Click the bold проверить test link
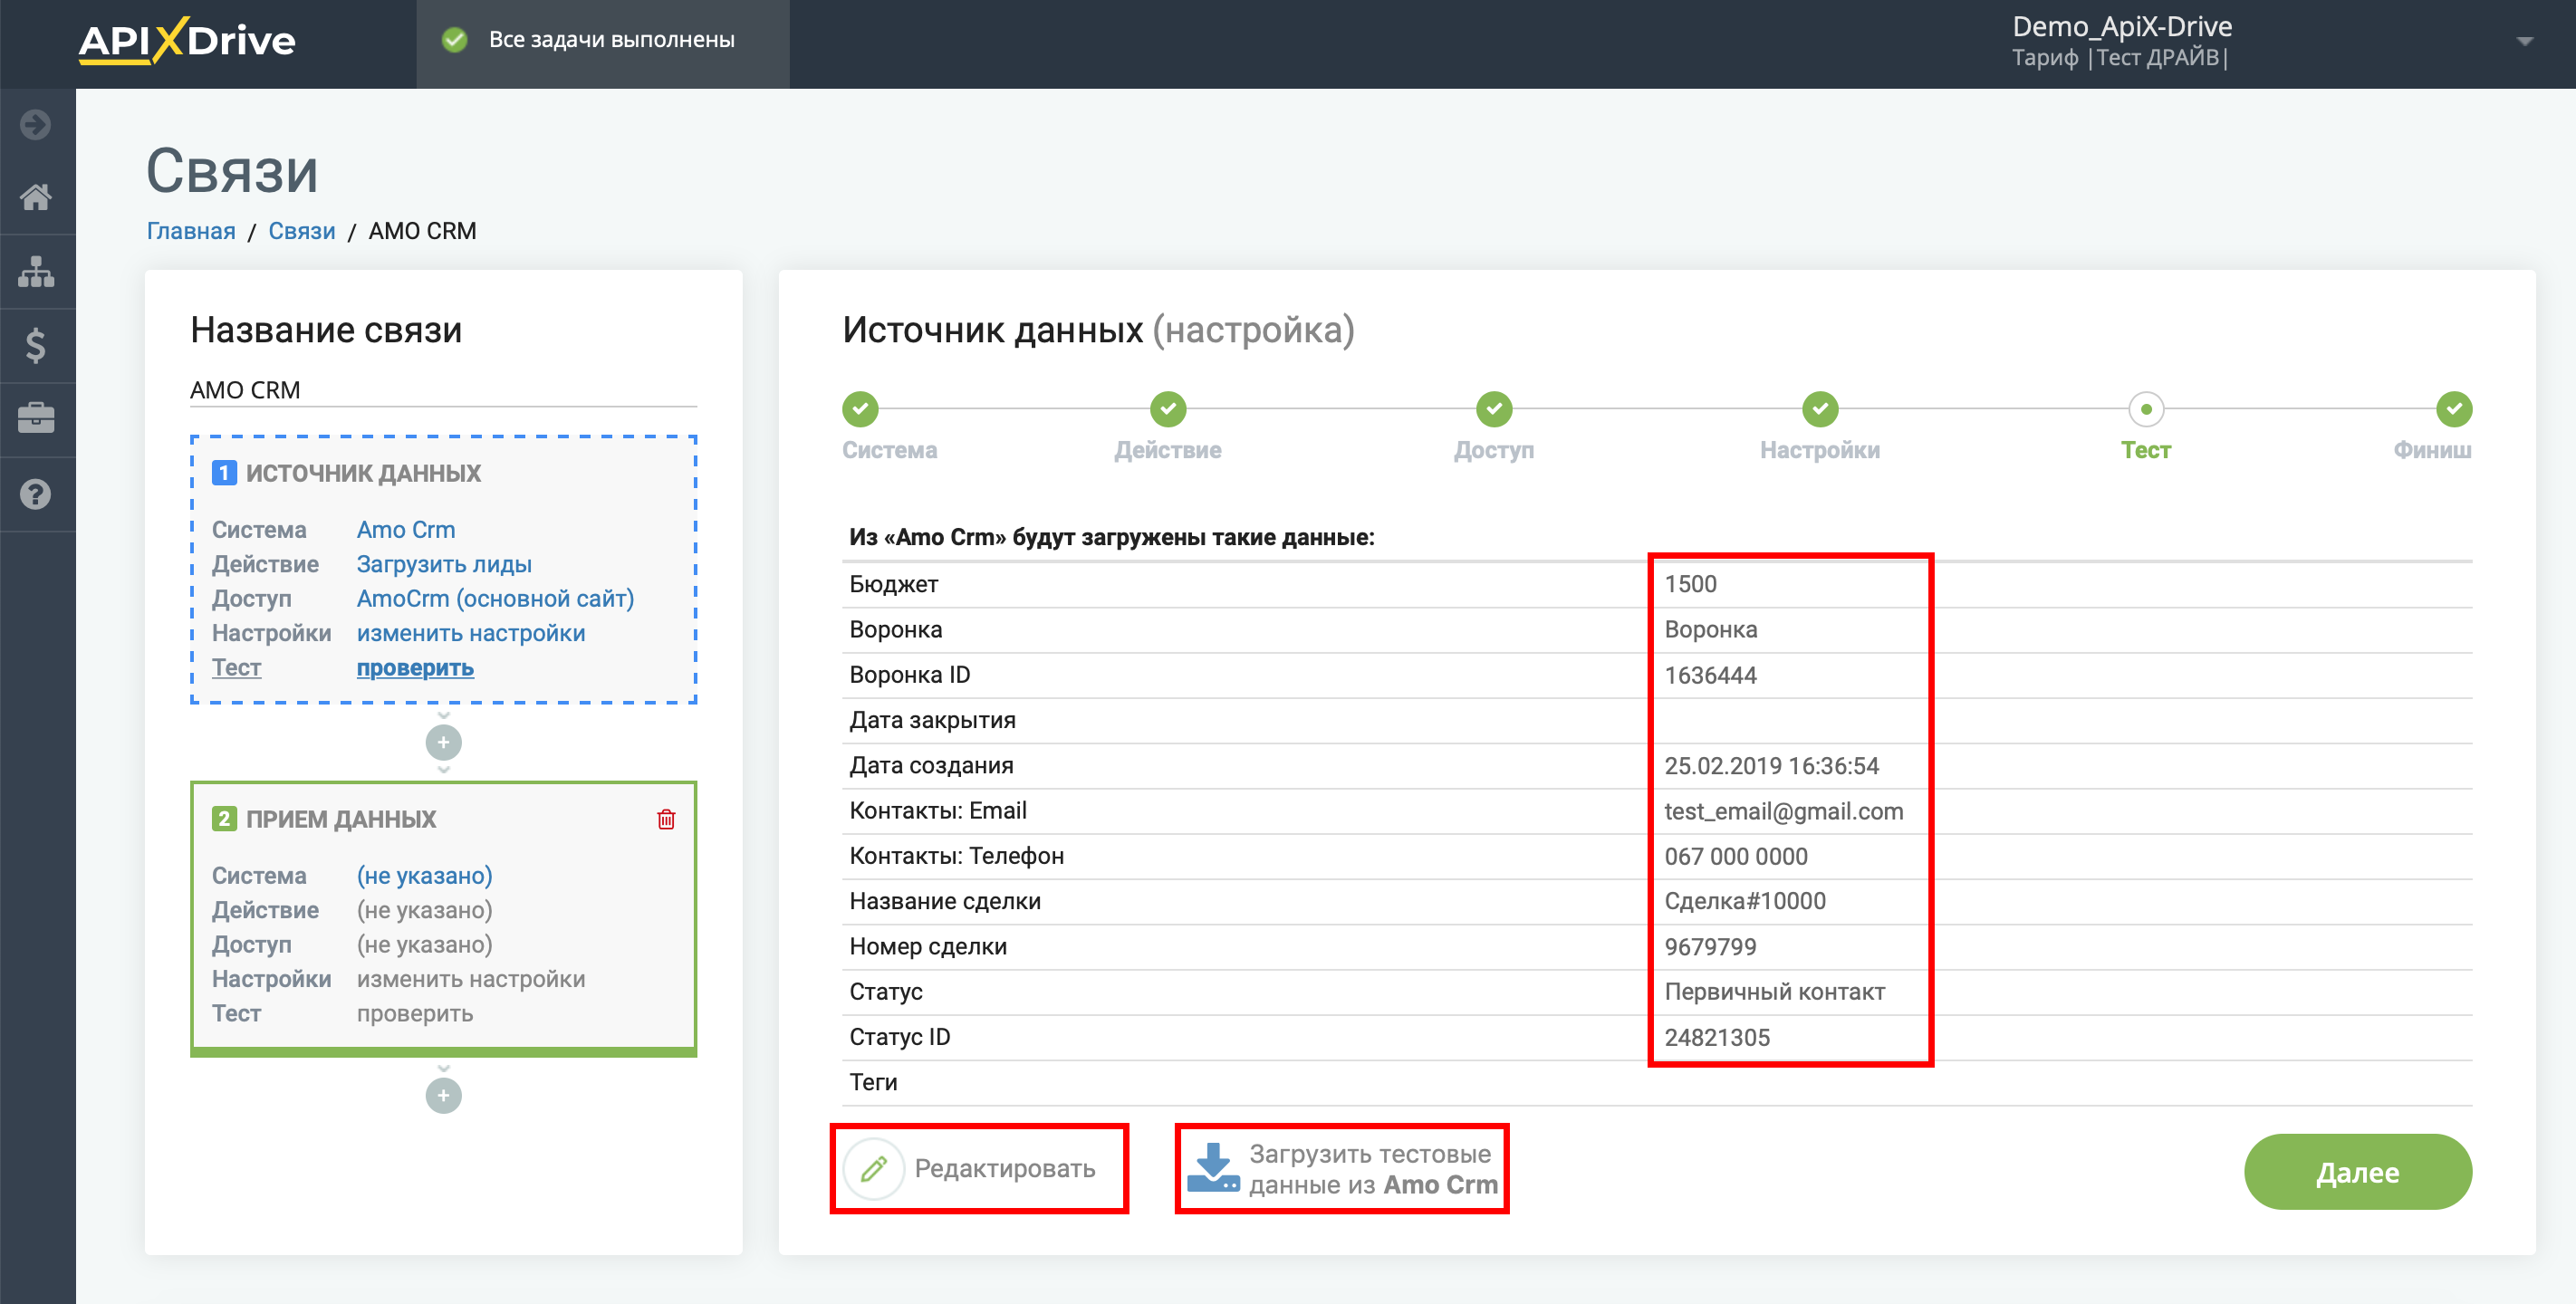Screen dimensions: 2576x1304 point(415,667)
